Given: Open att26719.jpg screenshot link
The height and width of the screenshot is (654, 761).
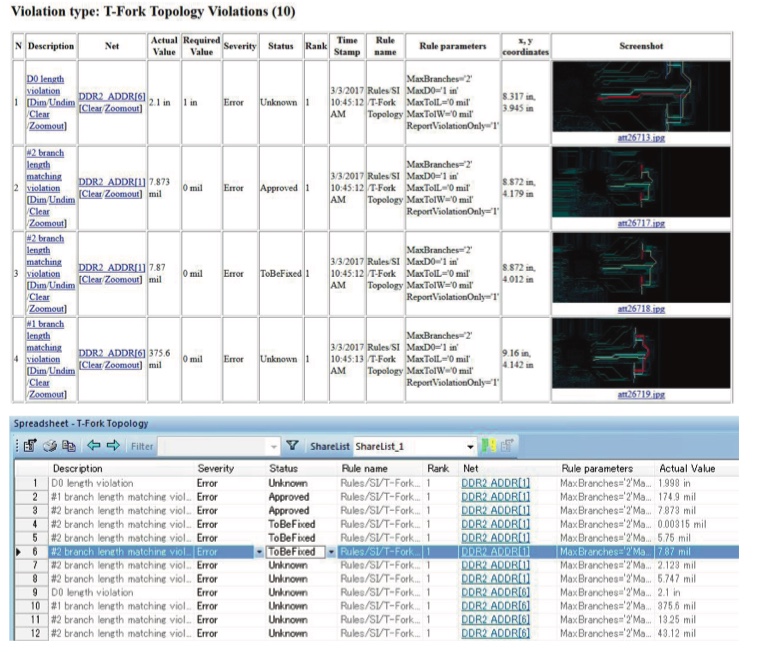Looking at the screenshot, I should point(641,394).
